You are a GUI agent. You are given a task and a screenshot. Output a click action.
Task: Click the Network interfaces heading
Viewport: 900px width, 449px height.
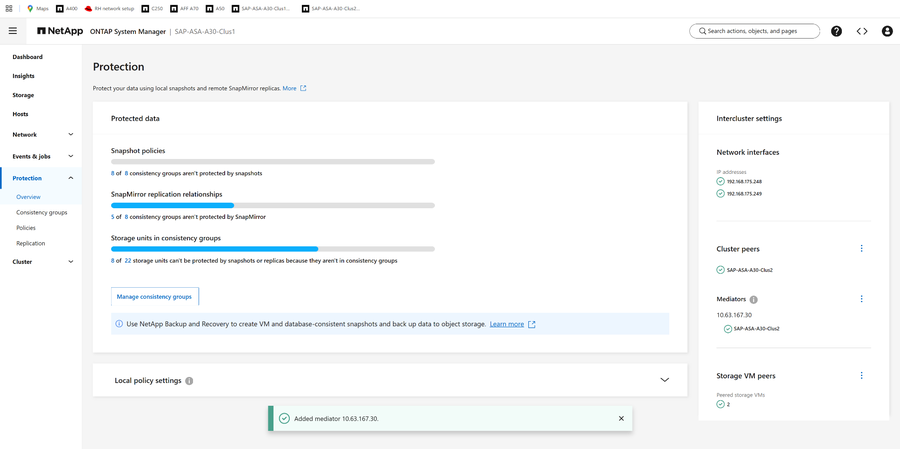click(747, 152)
